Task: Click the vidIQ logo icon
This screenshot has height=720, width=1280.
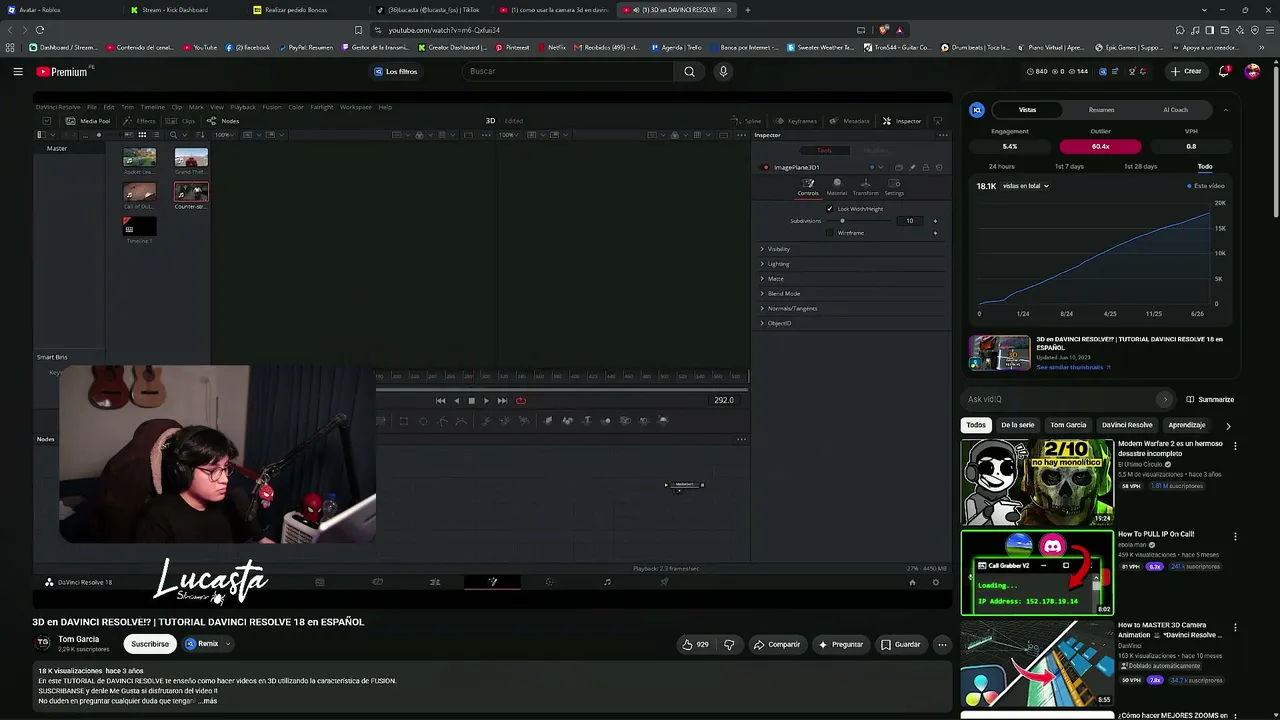Action: click(977, 110)
